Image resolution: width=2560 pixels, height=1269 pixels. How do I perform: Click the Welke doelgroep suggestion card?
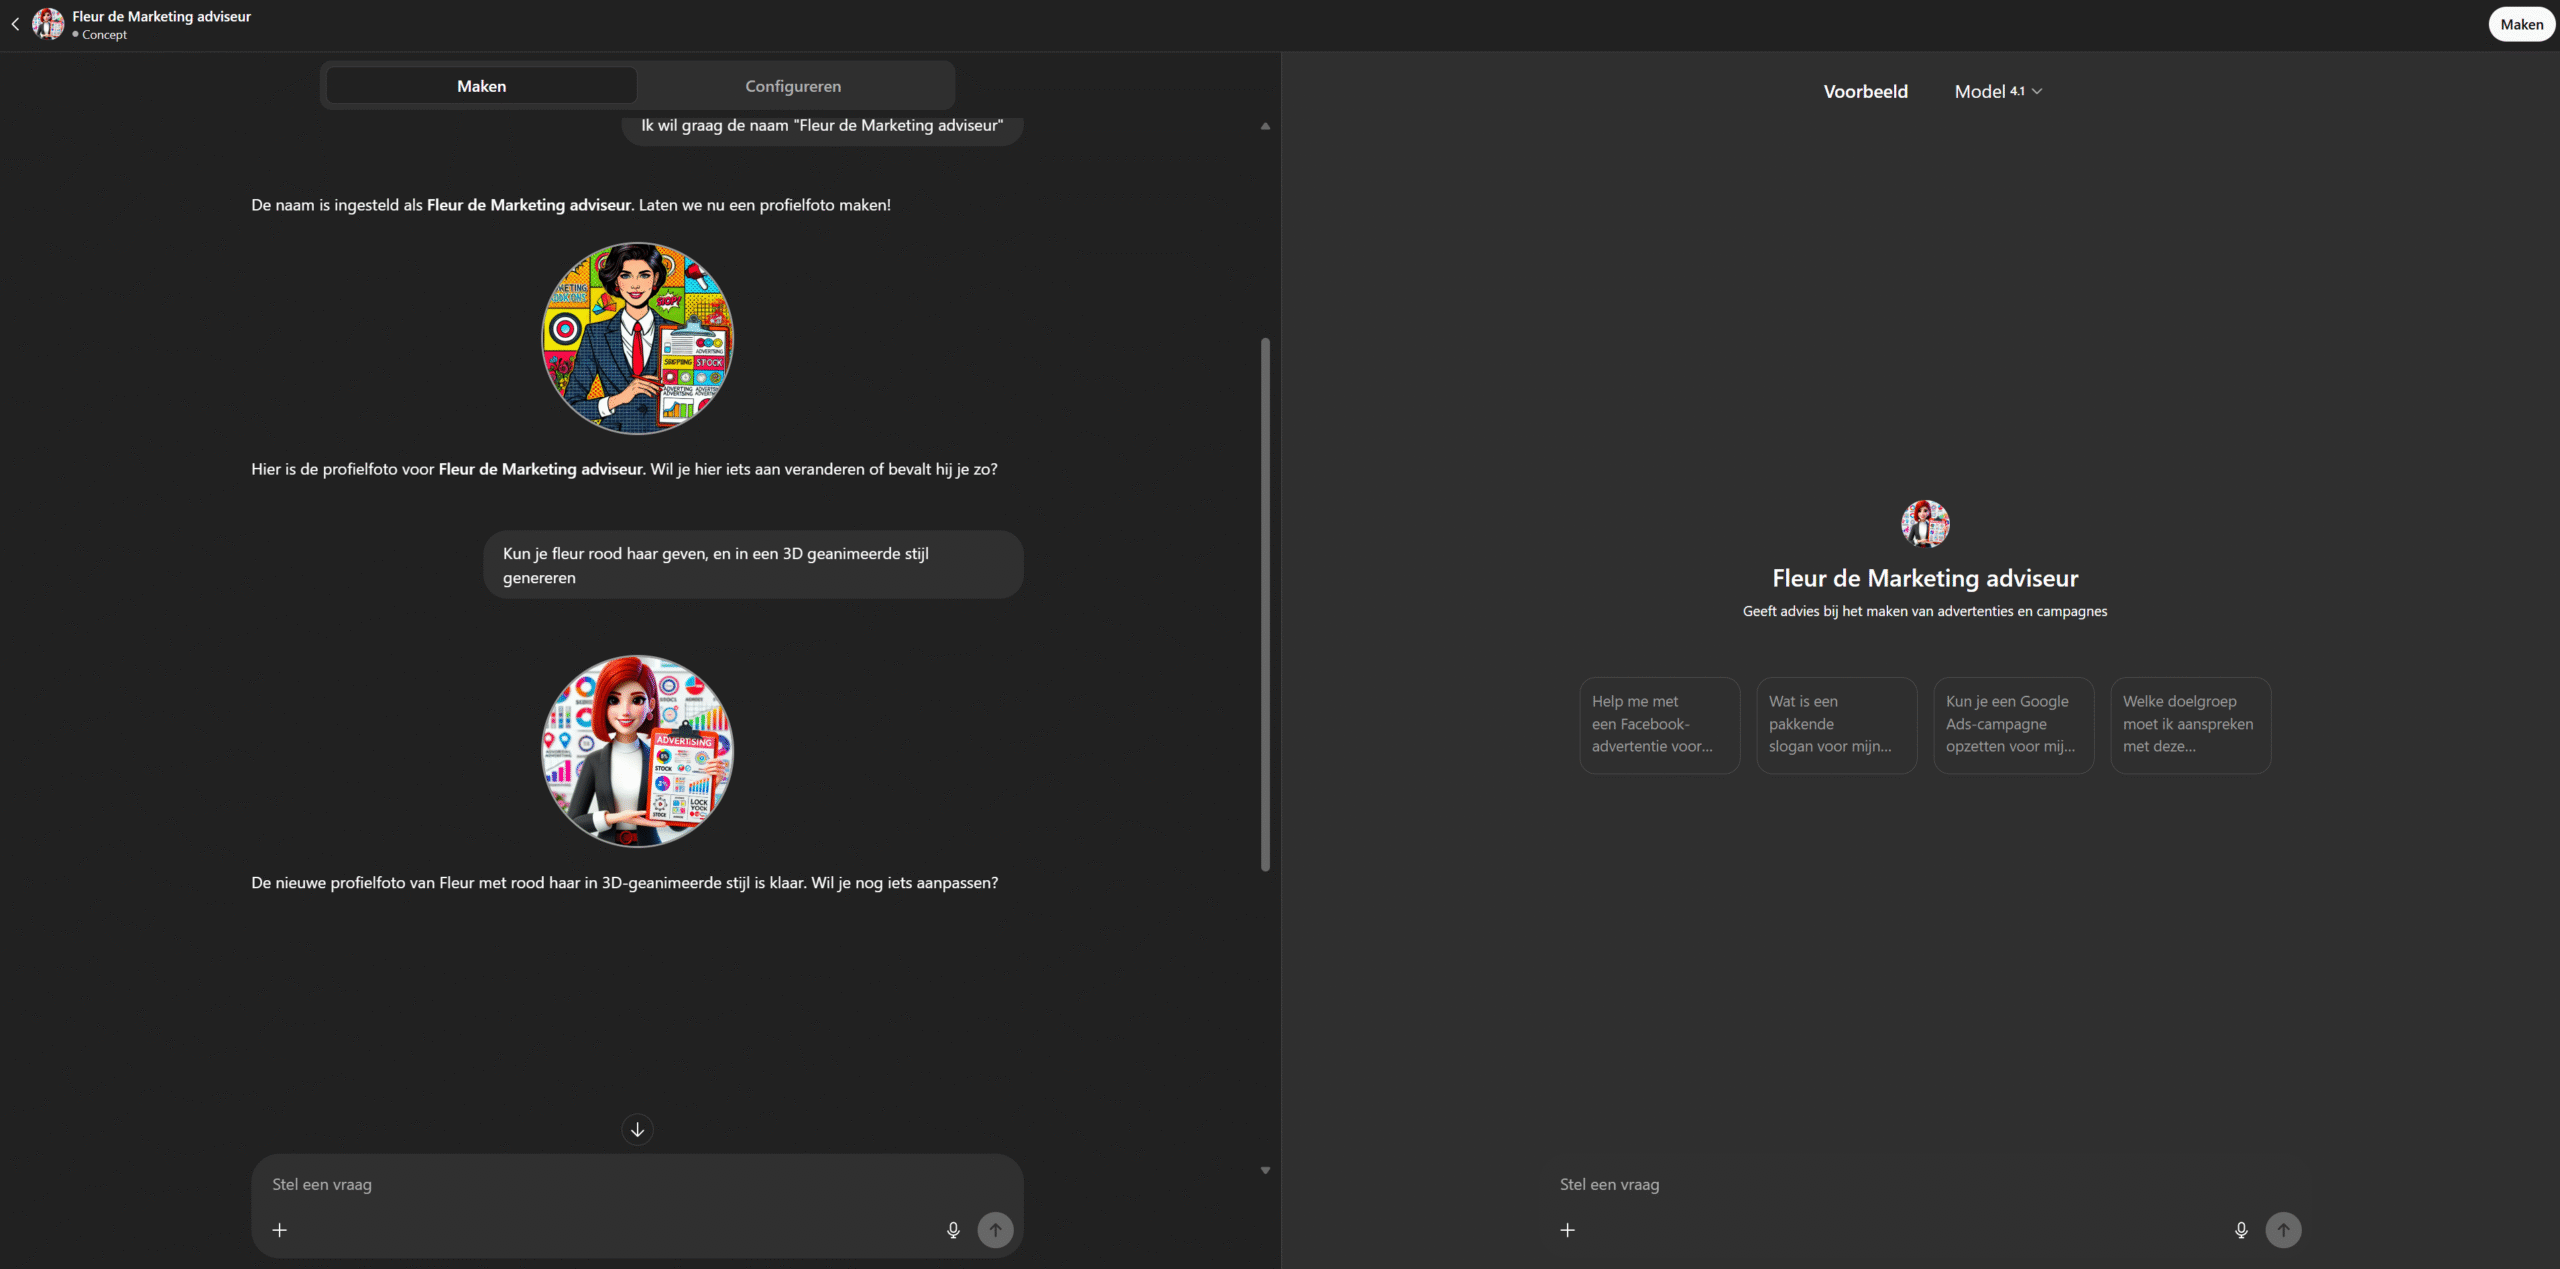pos(2190,725)
